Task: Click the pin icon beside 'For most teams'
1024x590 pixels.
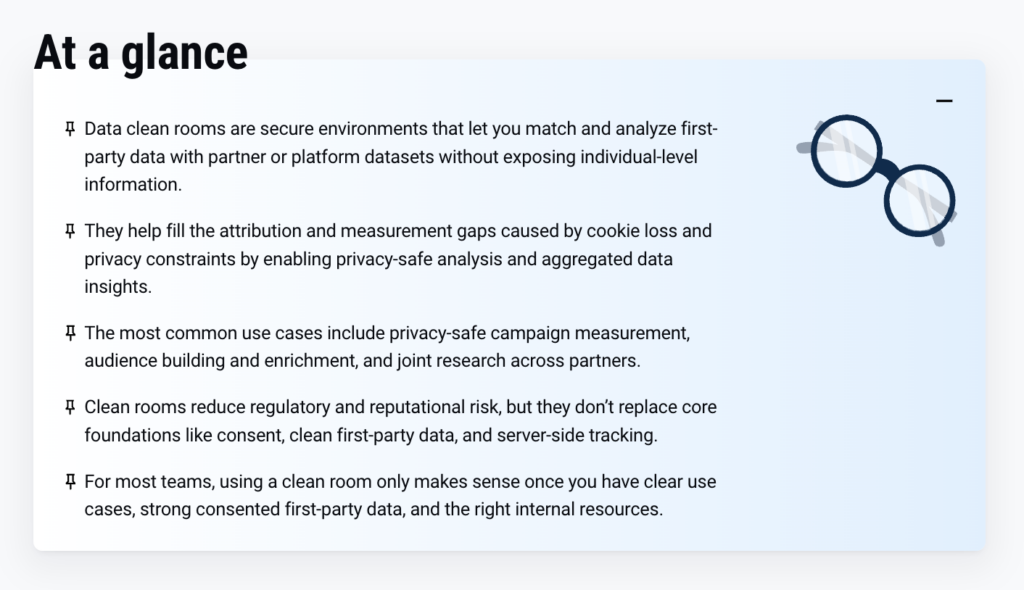Action: tap(69, 482)
